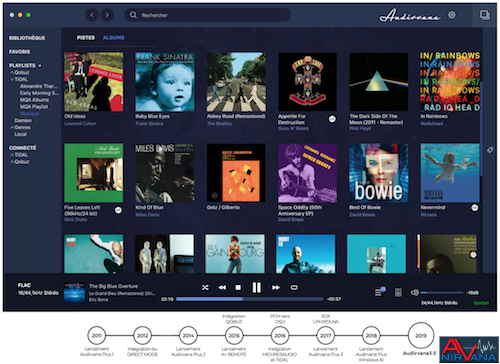500x364 pixels.
Task: Open the Baby Blue Eyes album cover
Action: [x=165, y=82]
